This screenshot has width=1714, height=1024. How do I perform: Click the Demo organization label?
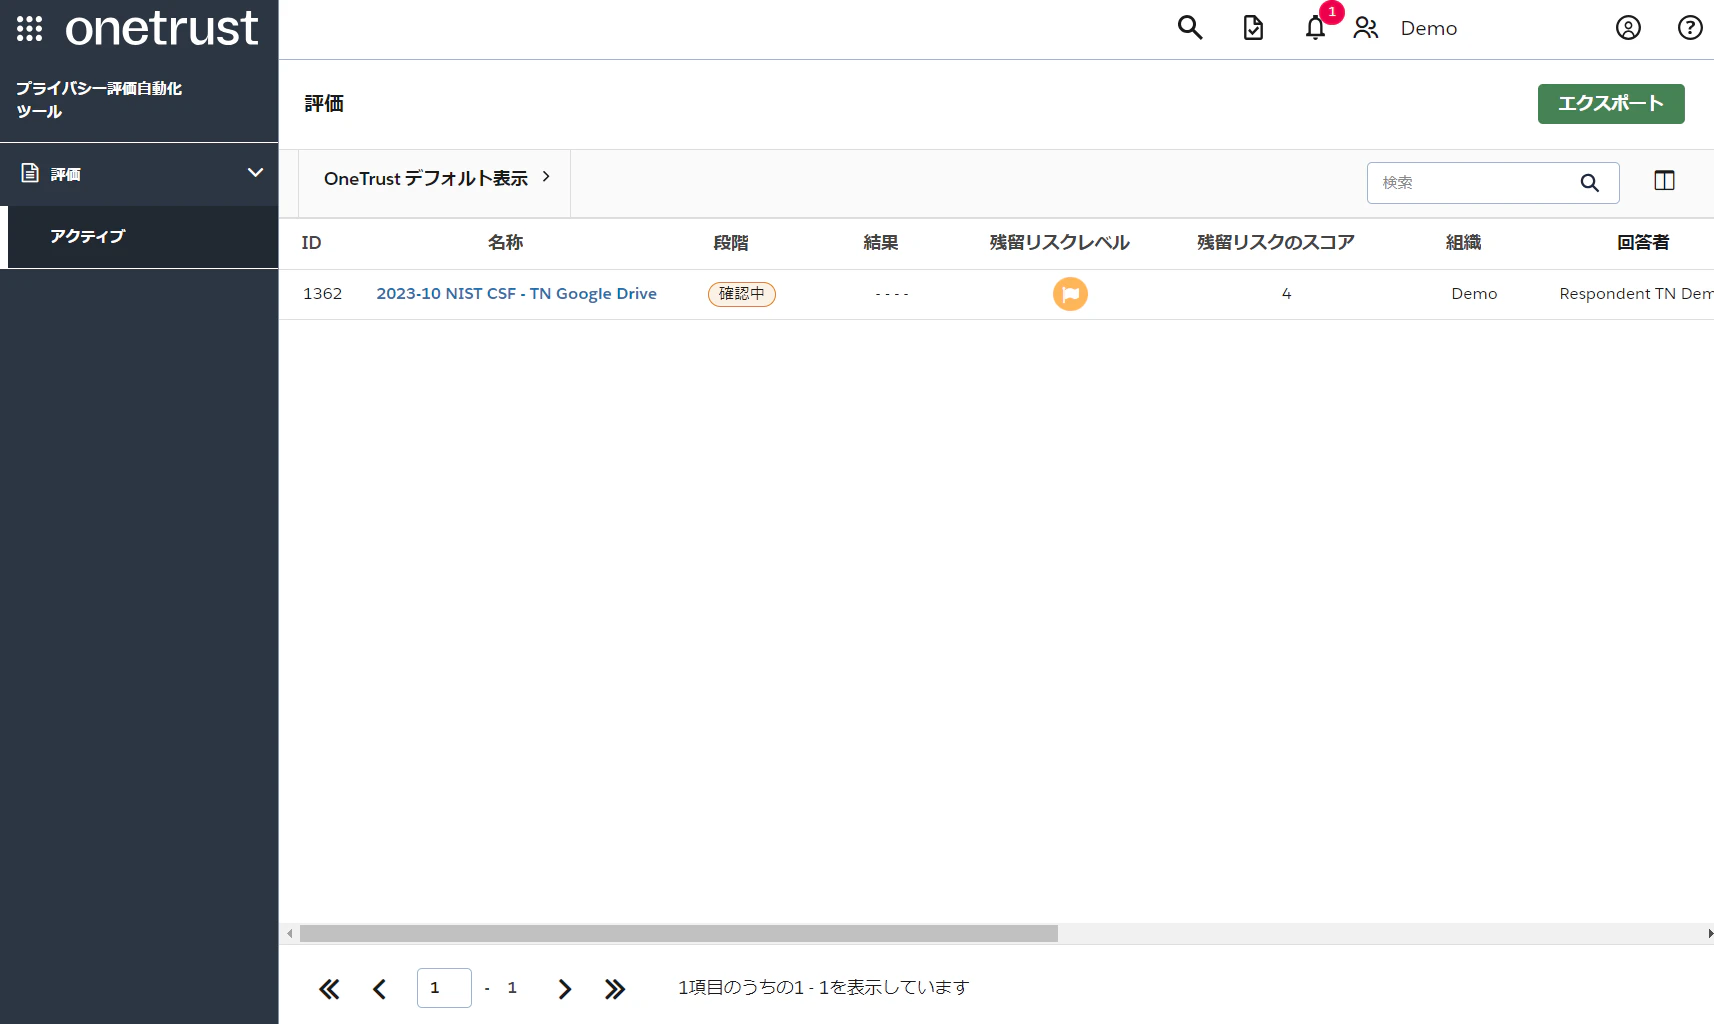click(1429, 28)
